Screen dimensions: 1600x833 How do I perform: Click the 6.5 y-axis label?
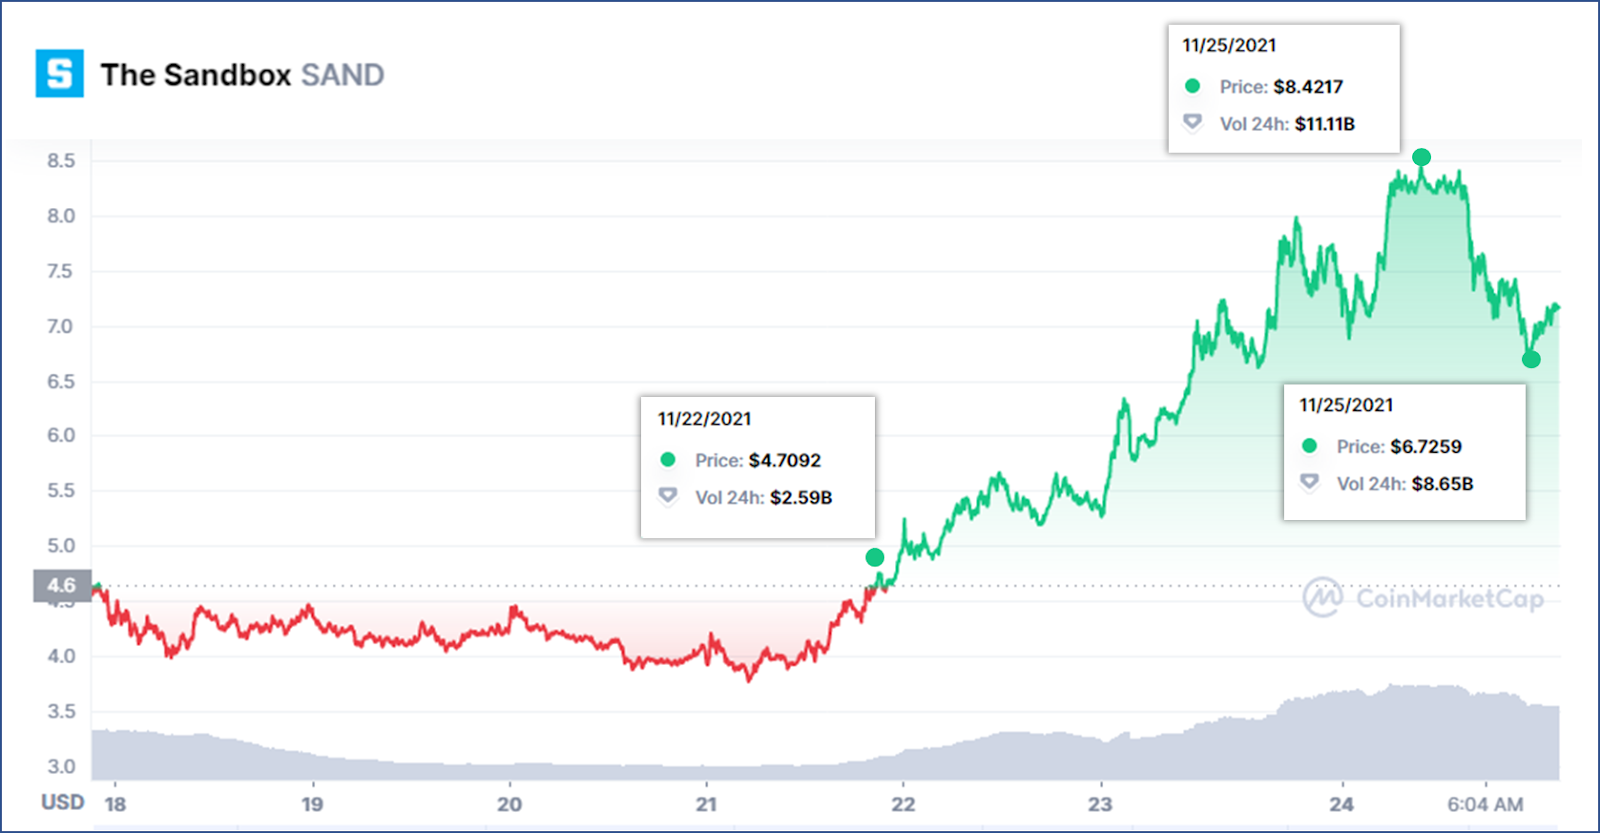click(x=61, y=381)
